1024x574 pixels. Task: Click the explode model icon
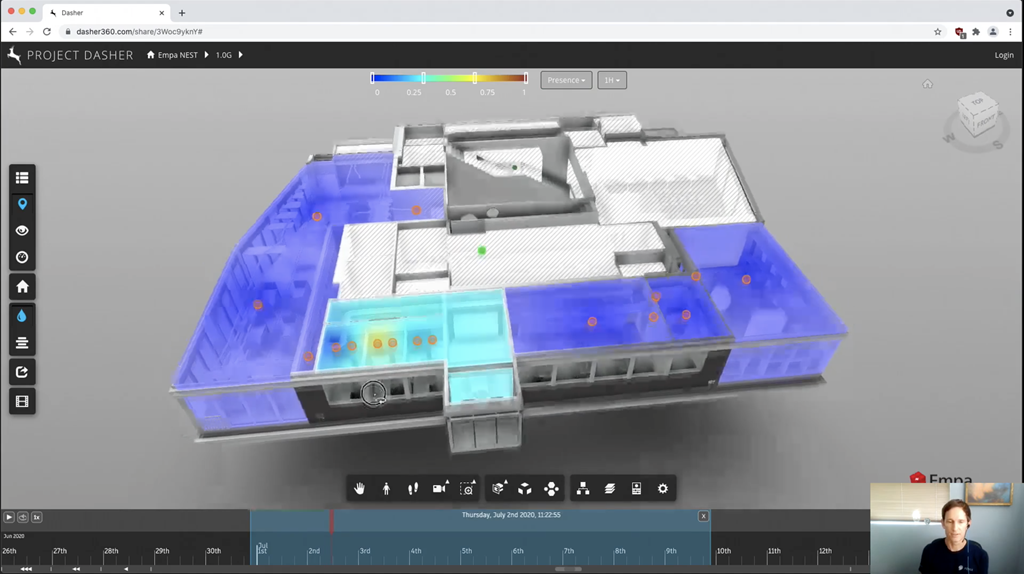click(551, 488)
